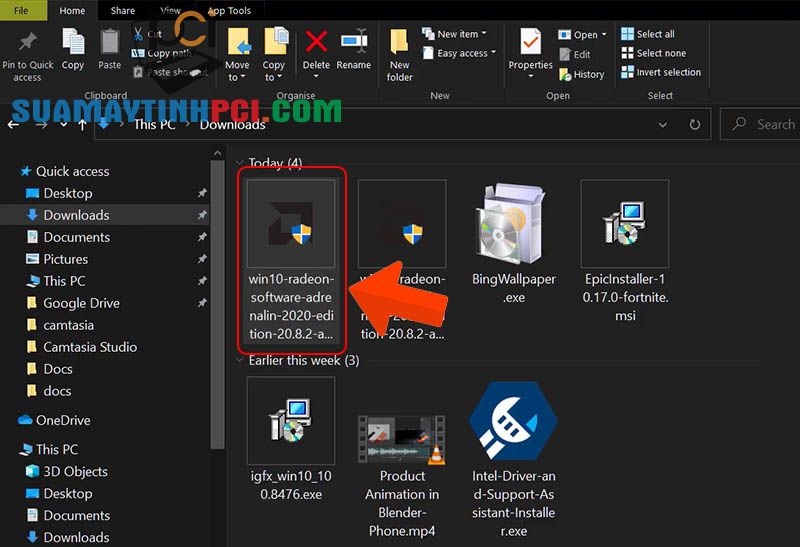Image resolution: width=800 pixels, height=547 pixels.
Task: Select BingWallpaper.exe file
Action: point(513,243)
